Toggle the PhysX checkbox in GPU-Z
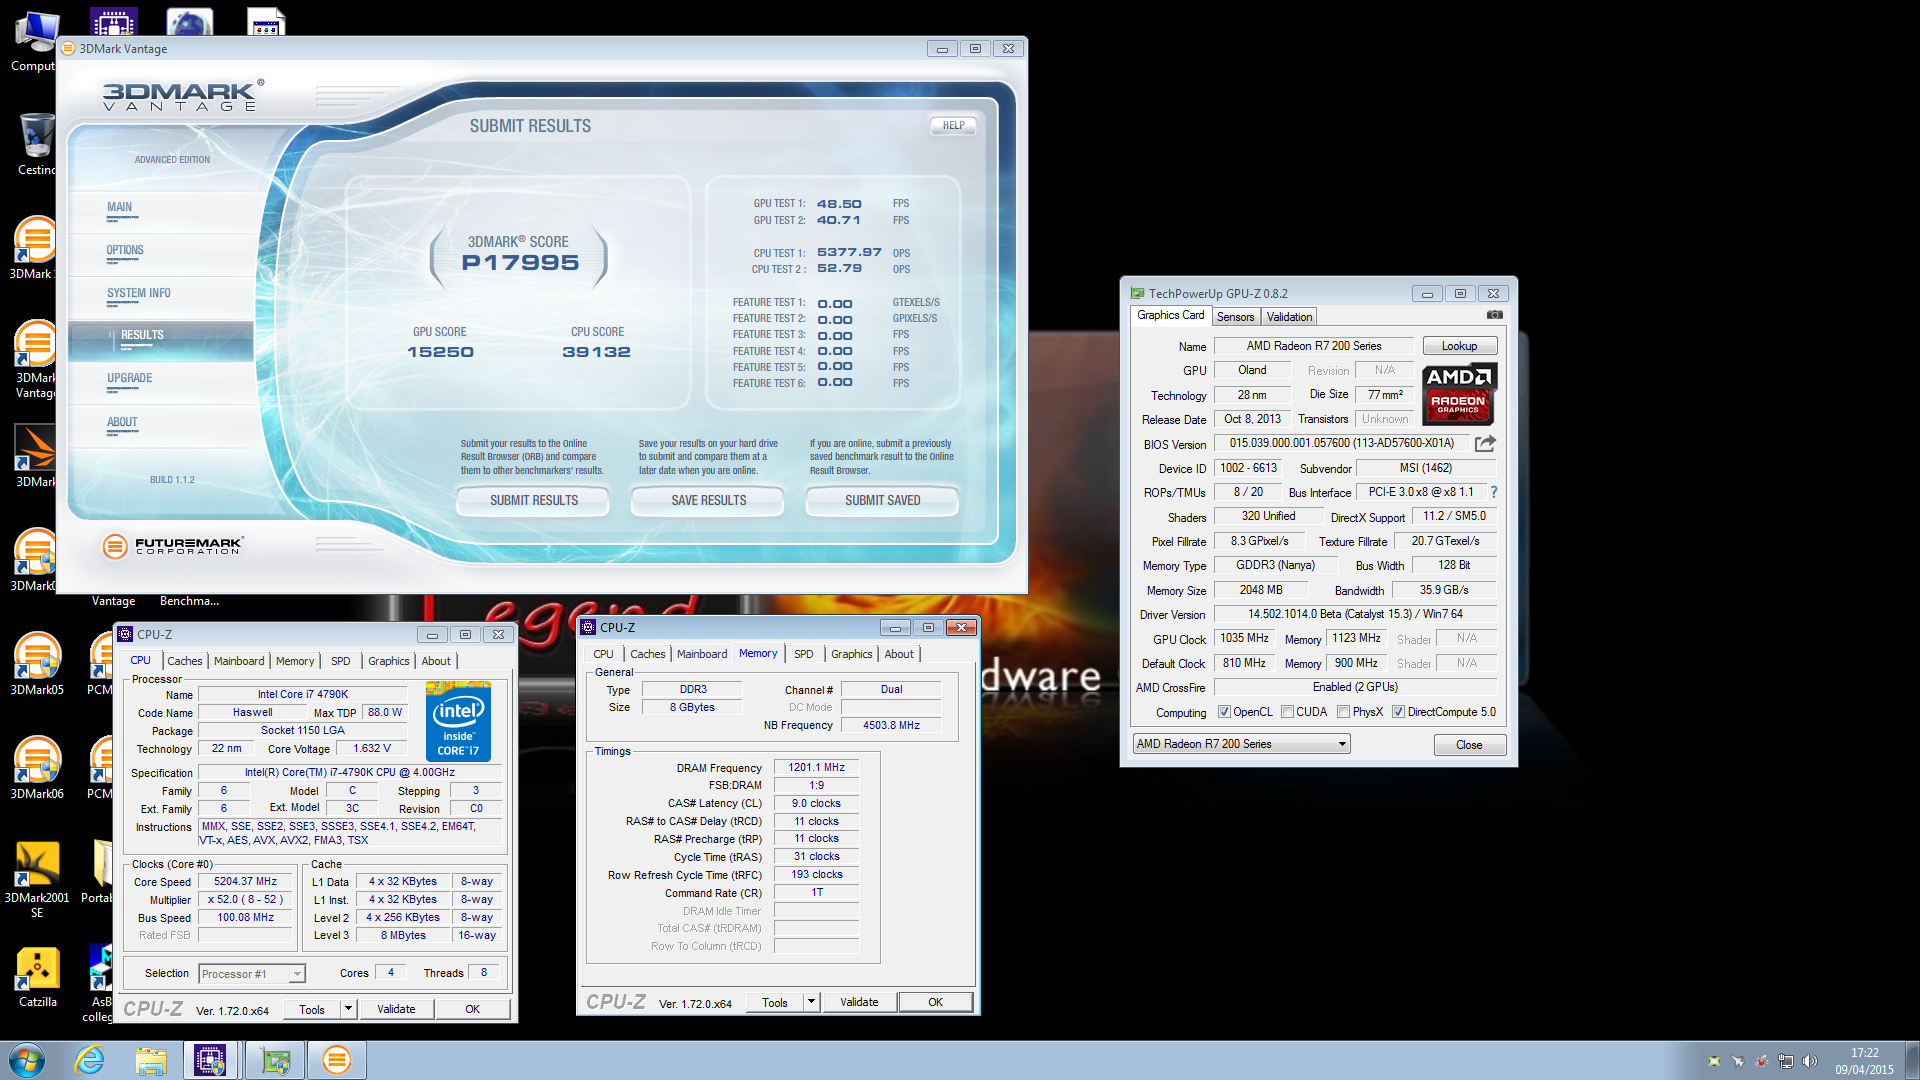 coord(1344,712)
